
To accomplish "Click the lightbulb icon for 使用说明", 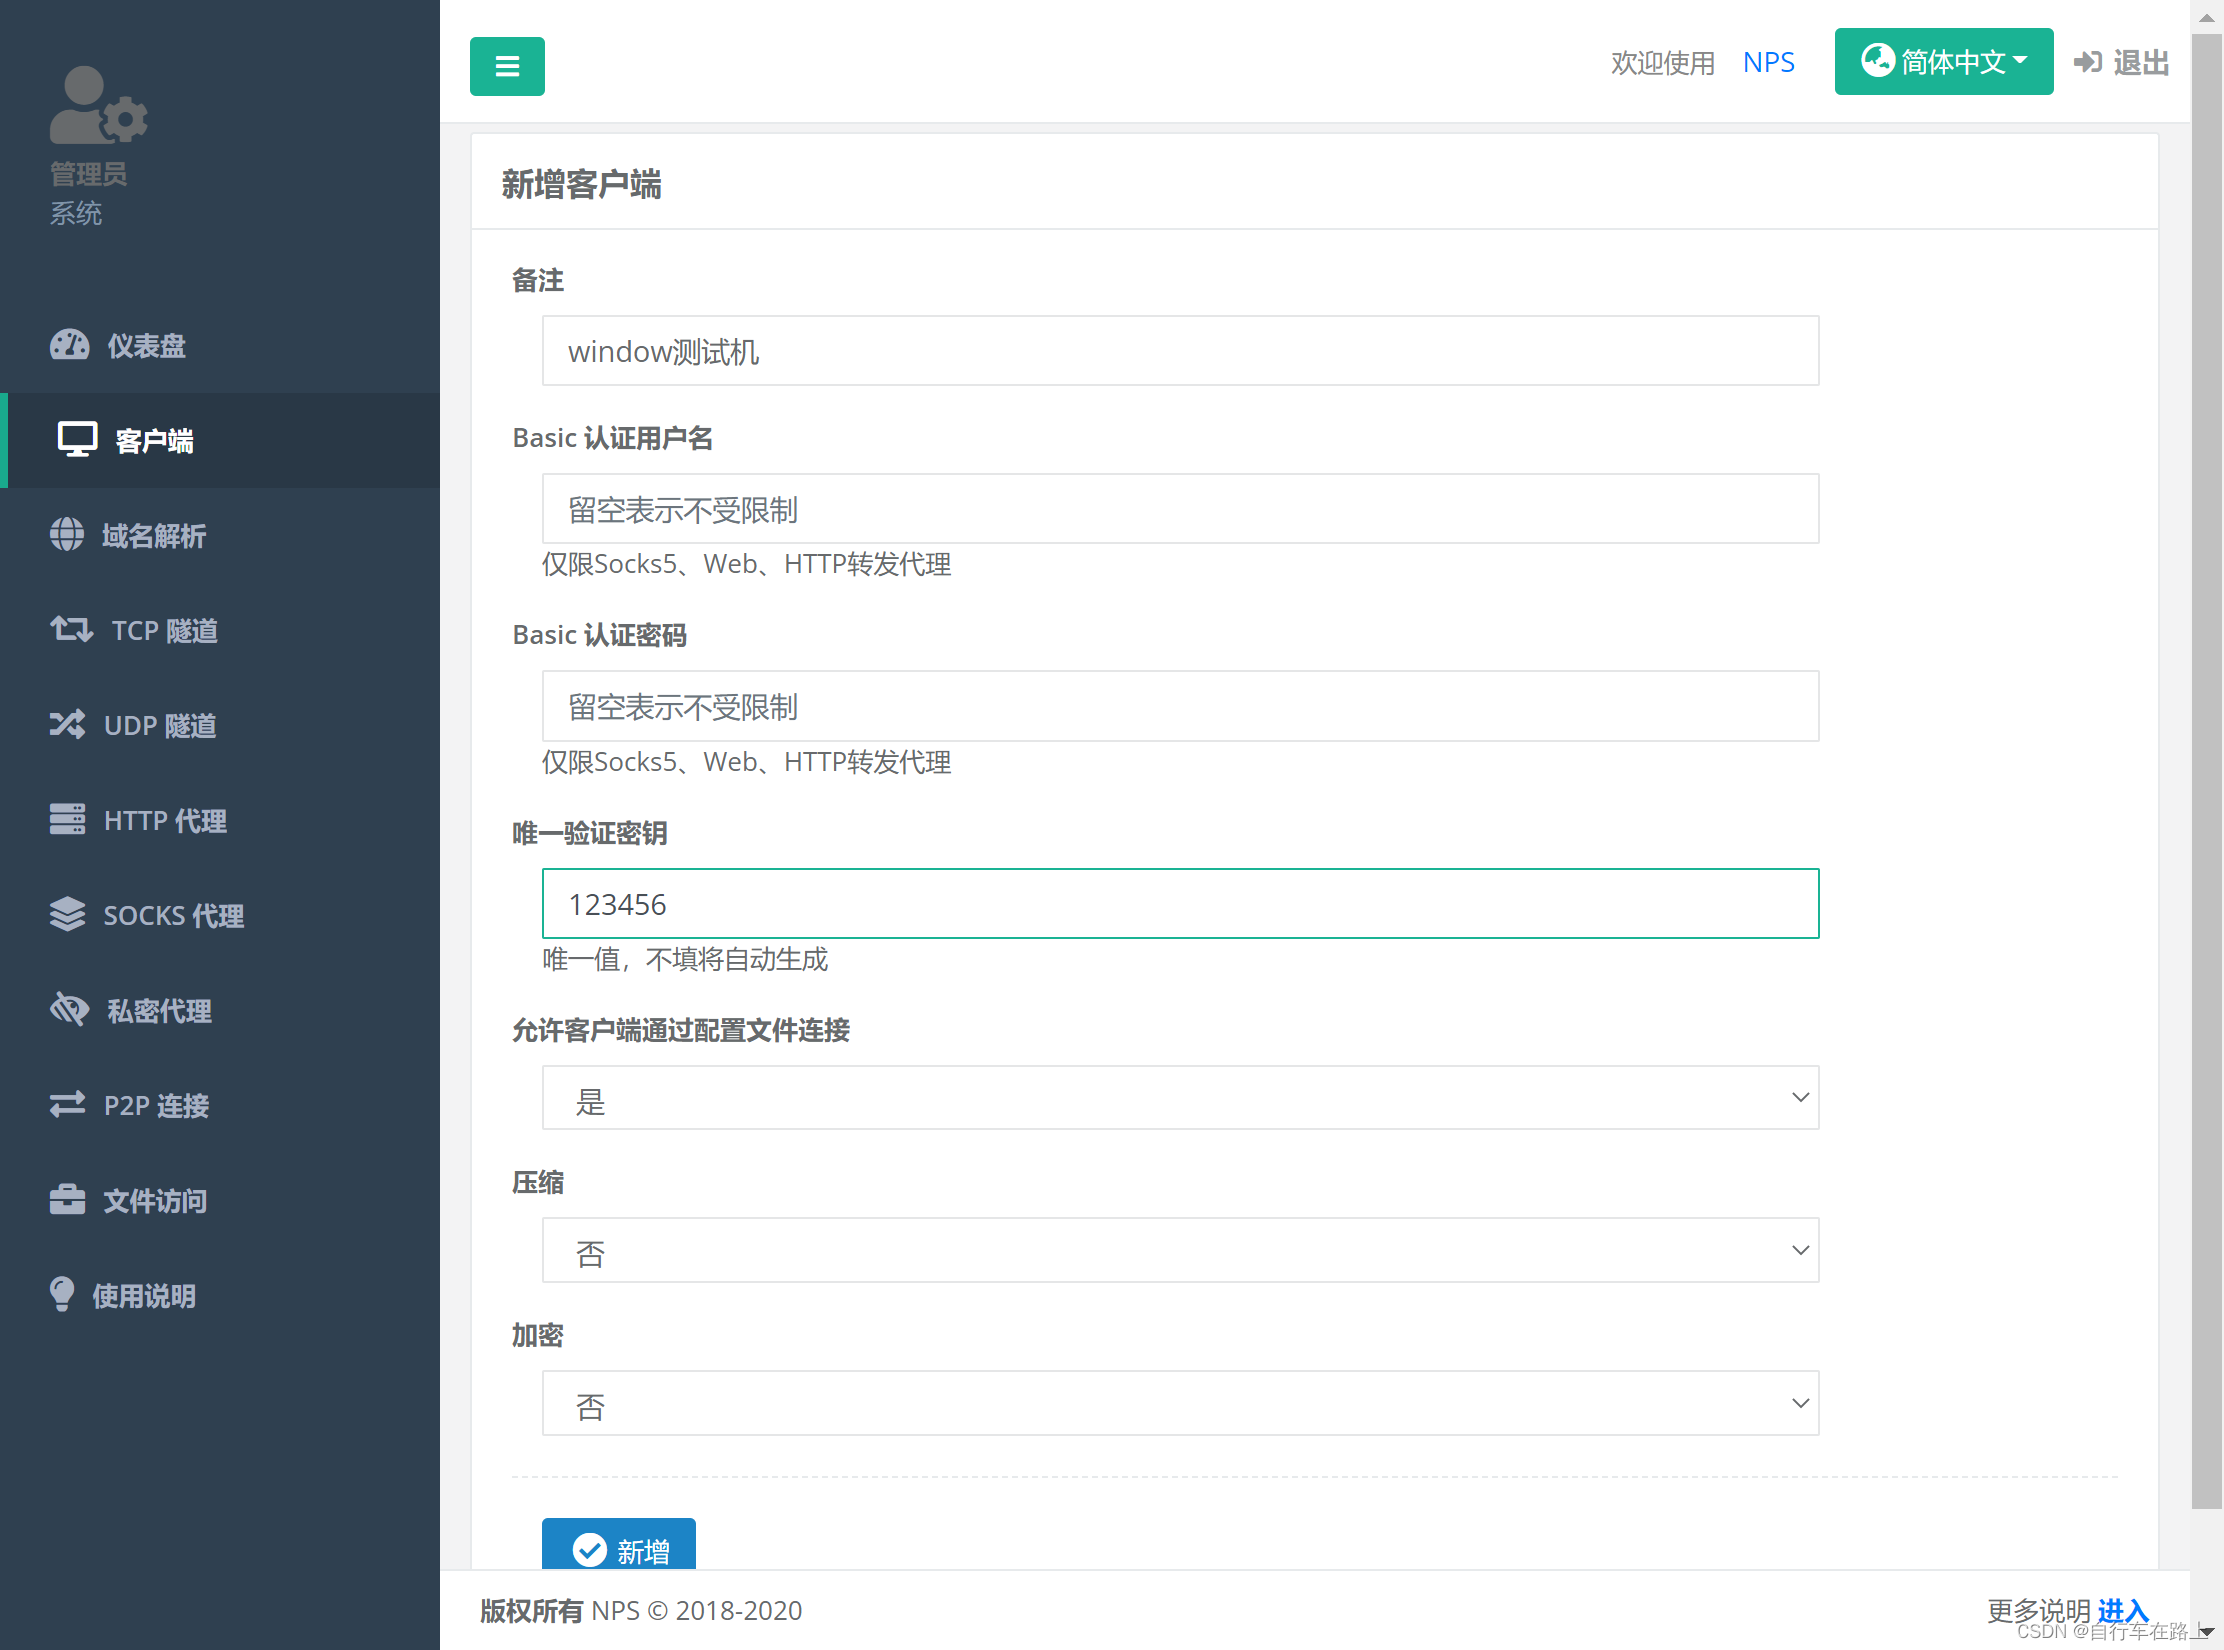I will 62,1294.
